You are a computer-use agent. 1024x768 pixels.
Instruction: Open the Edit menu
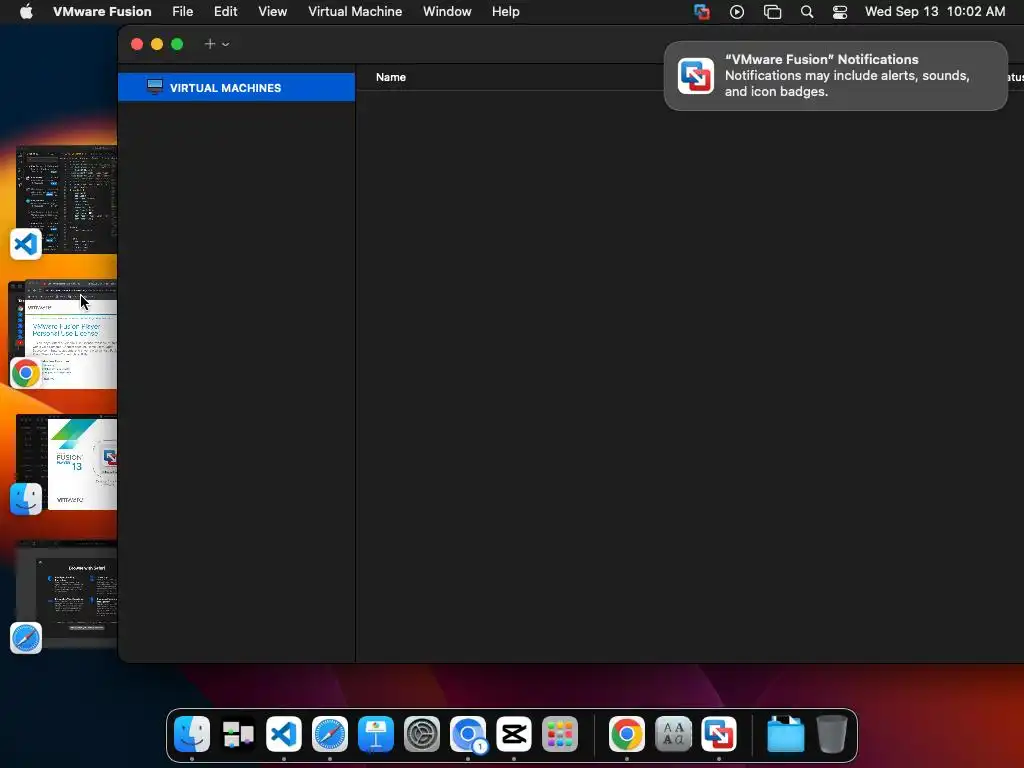click(225, 11)
